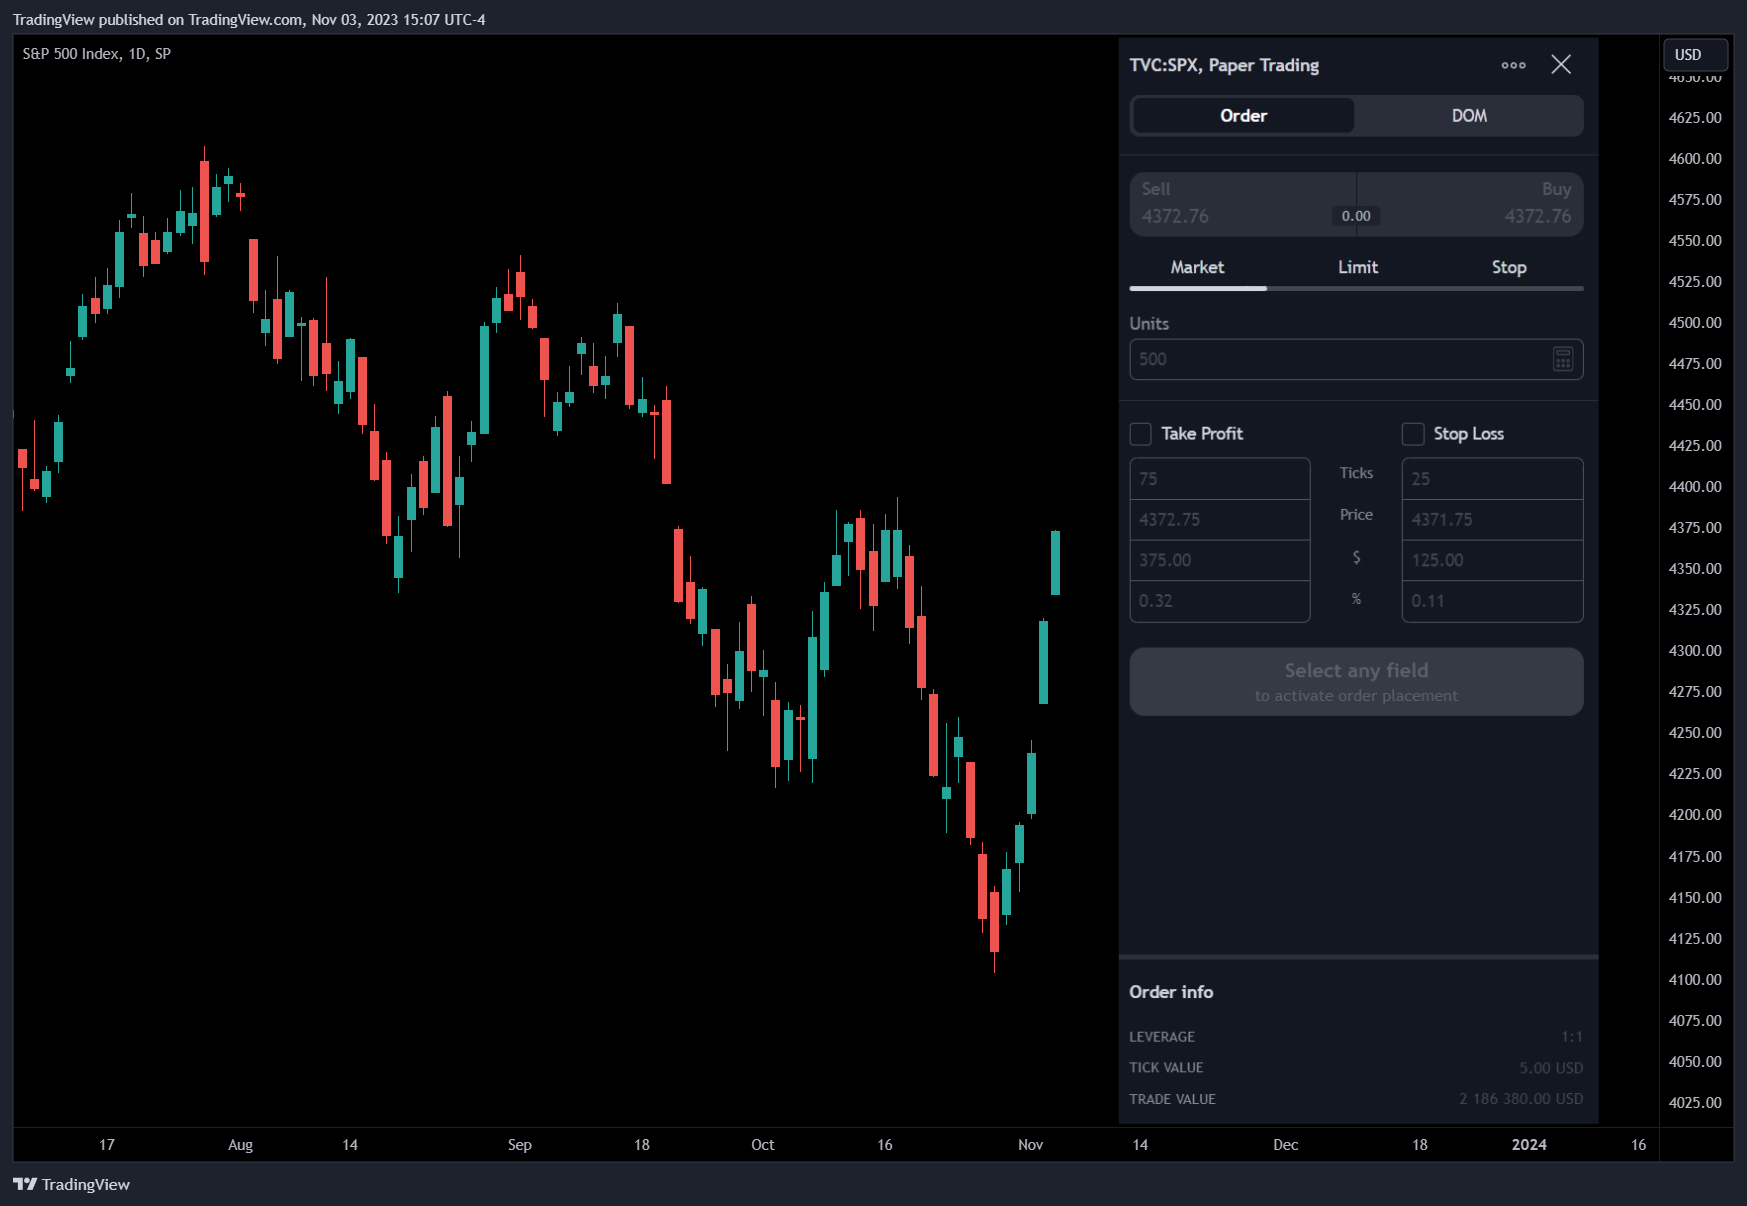Edit Take Profit price field 4372.75
Viewport: 1747px width, 1206px height.
tap(1220, 520)
